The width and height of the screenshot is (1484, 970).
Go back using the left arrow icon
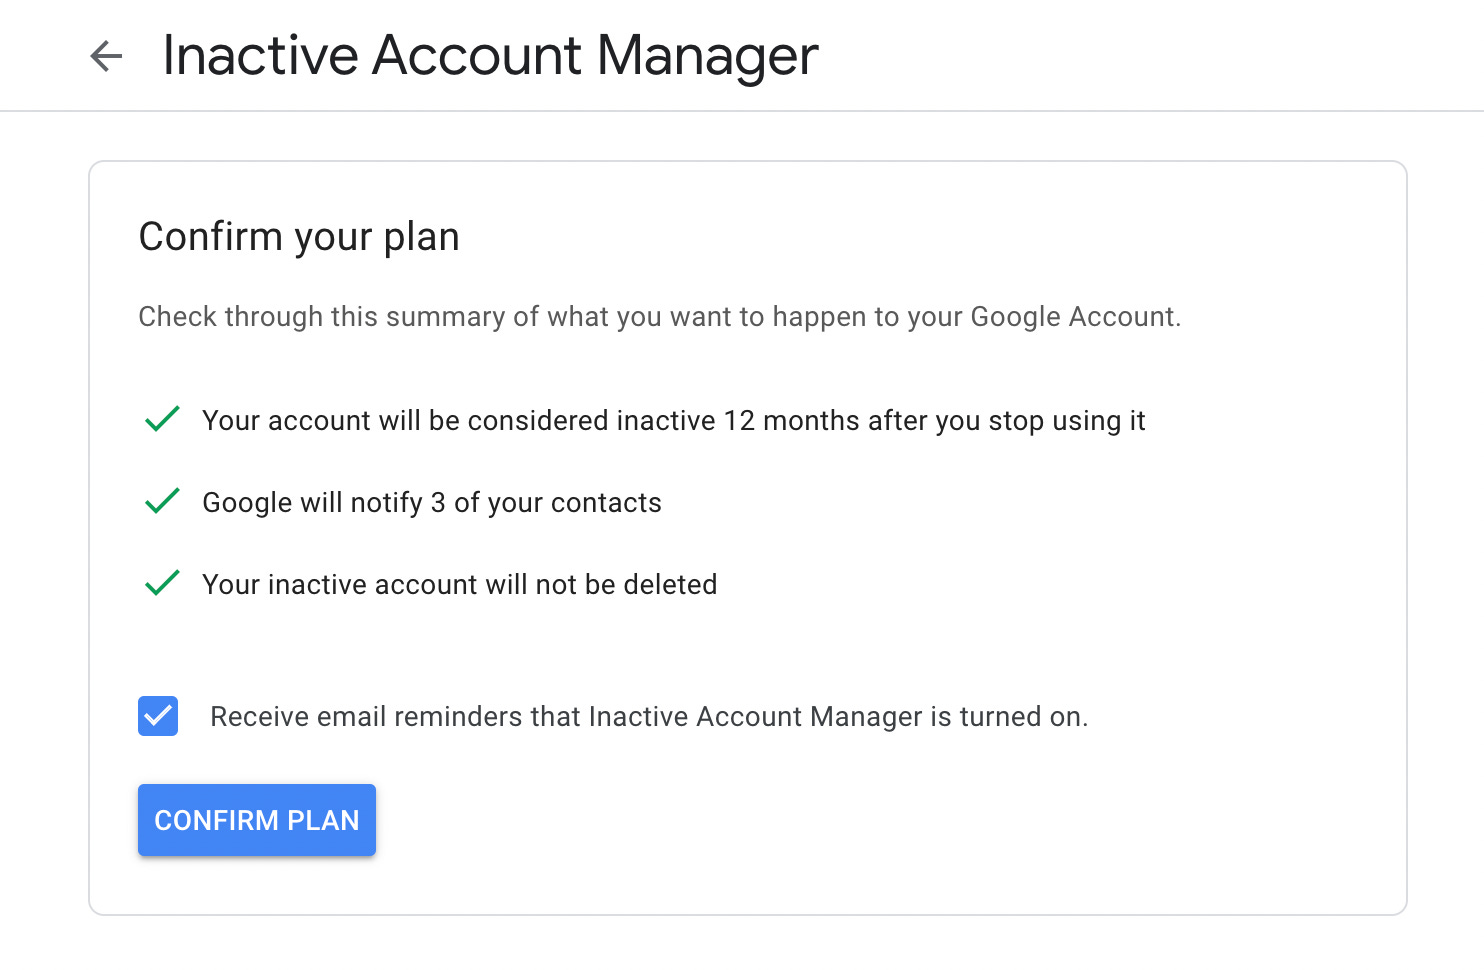[106, 56]
